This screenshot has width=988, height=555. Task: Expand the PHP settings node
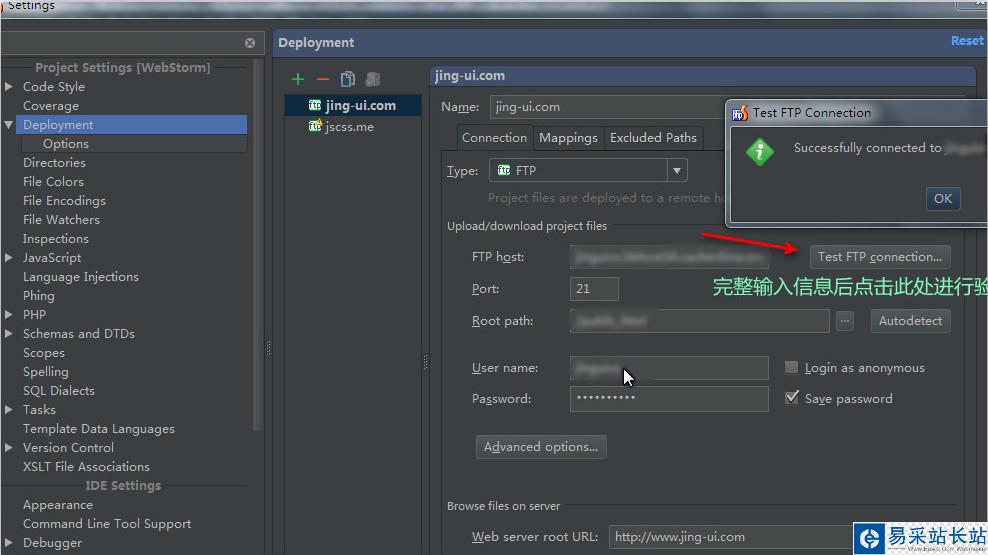pos(9,314)
